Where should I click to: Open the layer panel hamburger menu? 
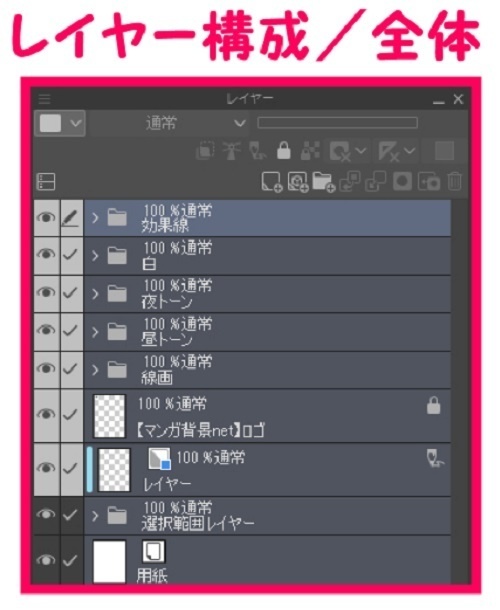point(45,99)
